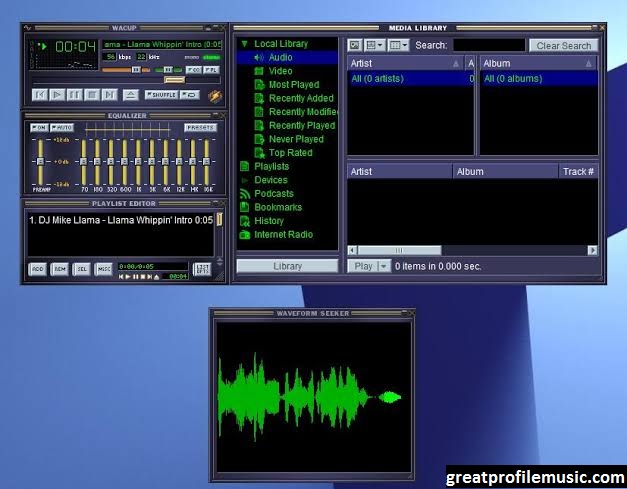Turn the equalizer ON button on or off
The image size is (627, 489).
39,128
